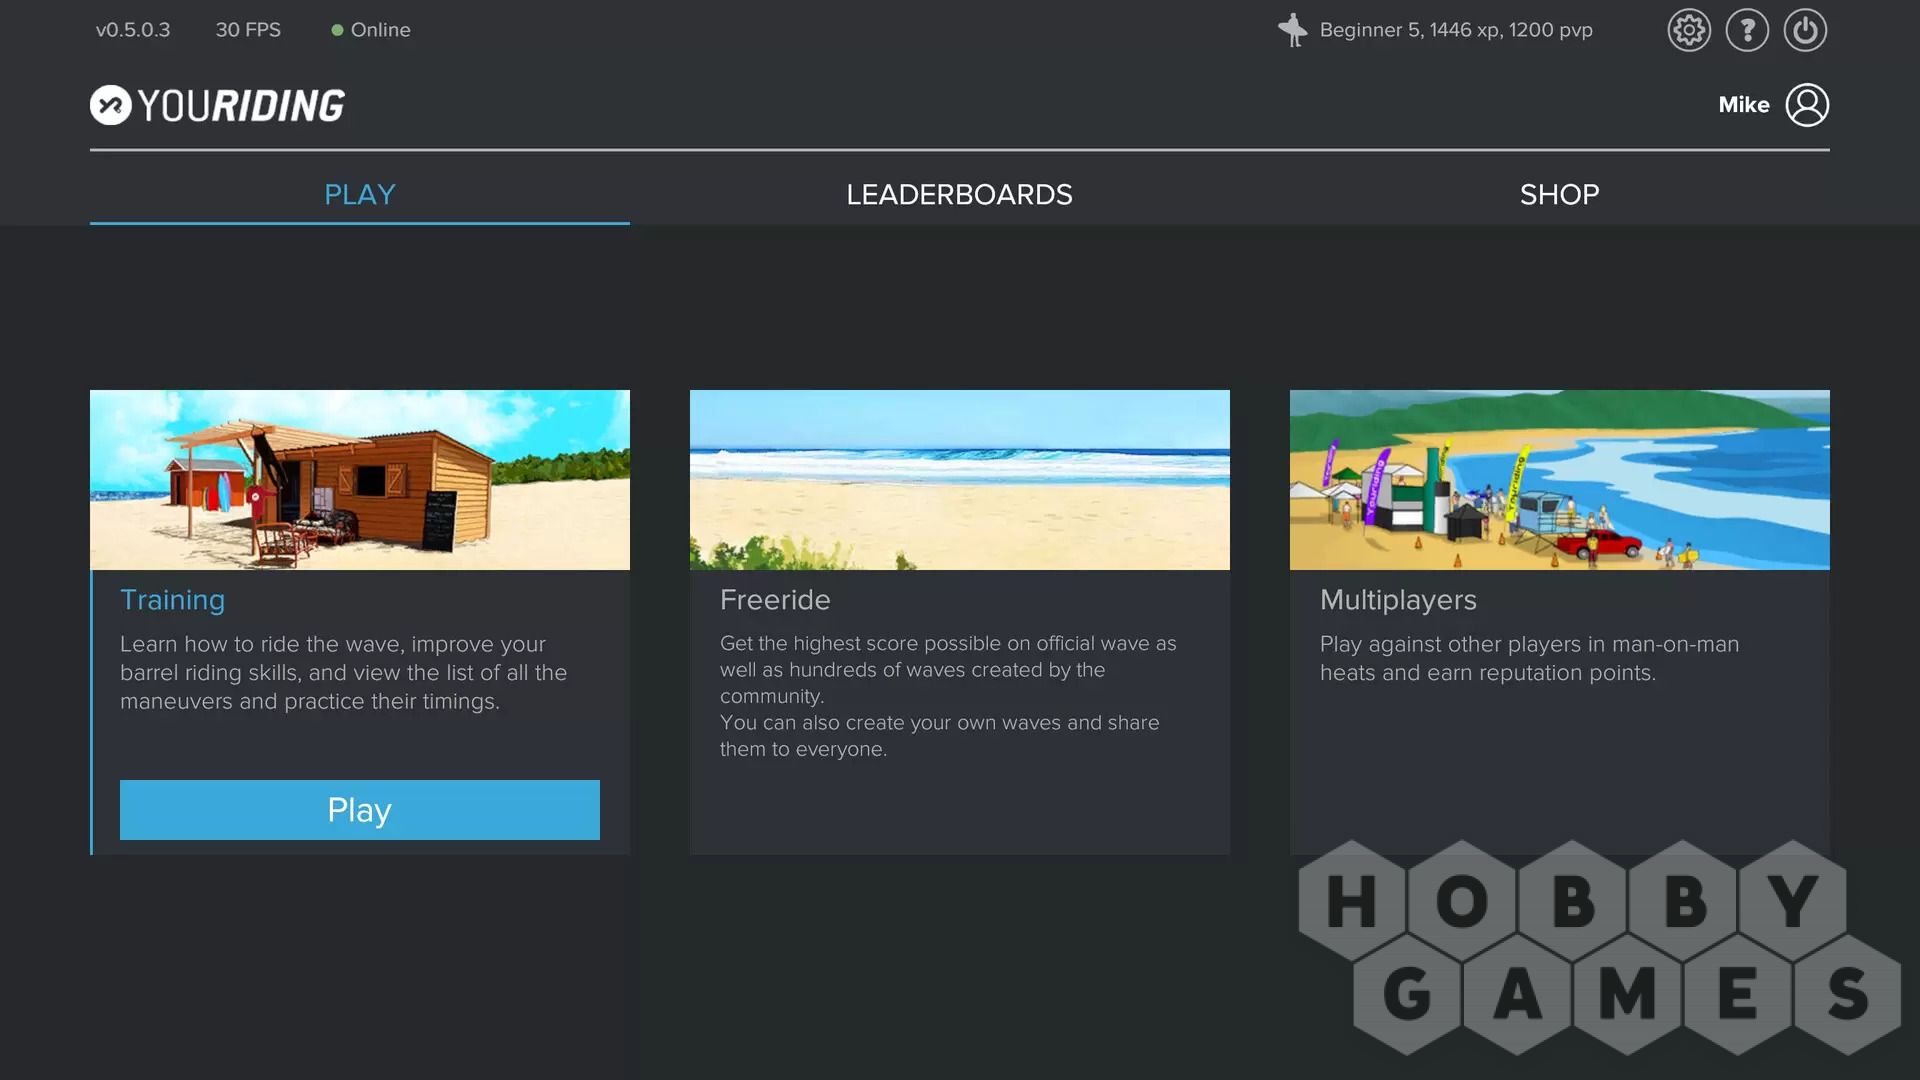Image resolution: width=1920 pixels, height=1080 pixels.
Task: Click the Training card title
Action: 172,600
